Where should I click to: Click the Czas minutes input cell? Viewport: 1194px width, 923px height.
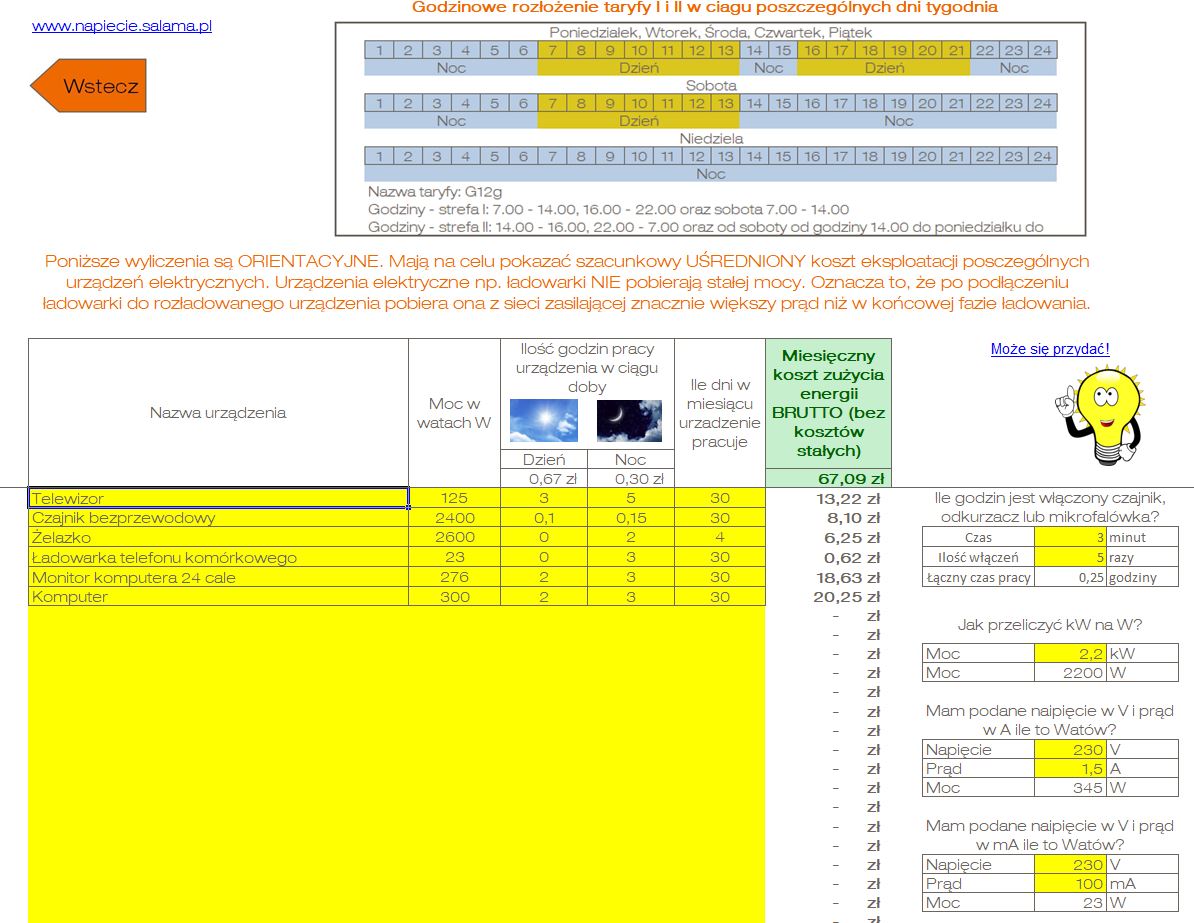(x=1069, y=537)
